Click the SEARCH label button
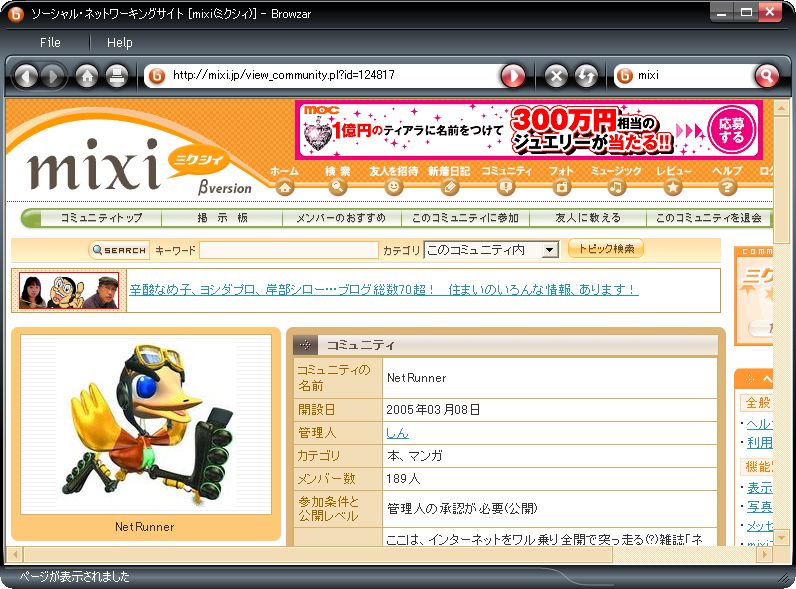Viewport: 796px width, 589px height. coord(119,250)
